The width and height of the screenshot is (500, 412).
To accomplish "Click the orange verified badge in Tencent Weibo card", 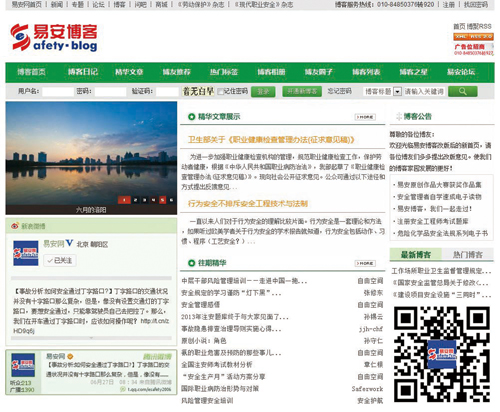I will [x=70, y=356].
